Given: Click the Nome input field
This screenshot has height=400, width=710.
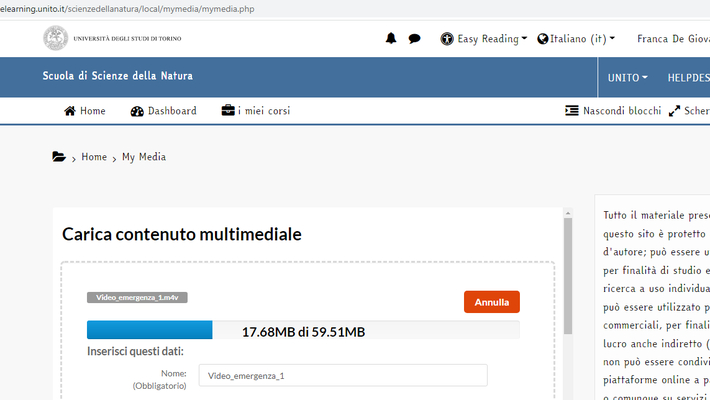Looking at the screenshot, I should (342, 375).
